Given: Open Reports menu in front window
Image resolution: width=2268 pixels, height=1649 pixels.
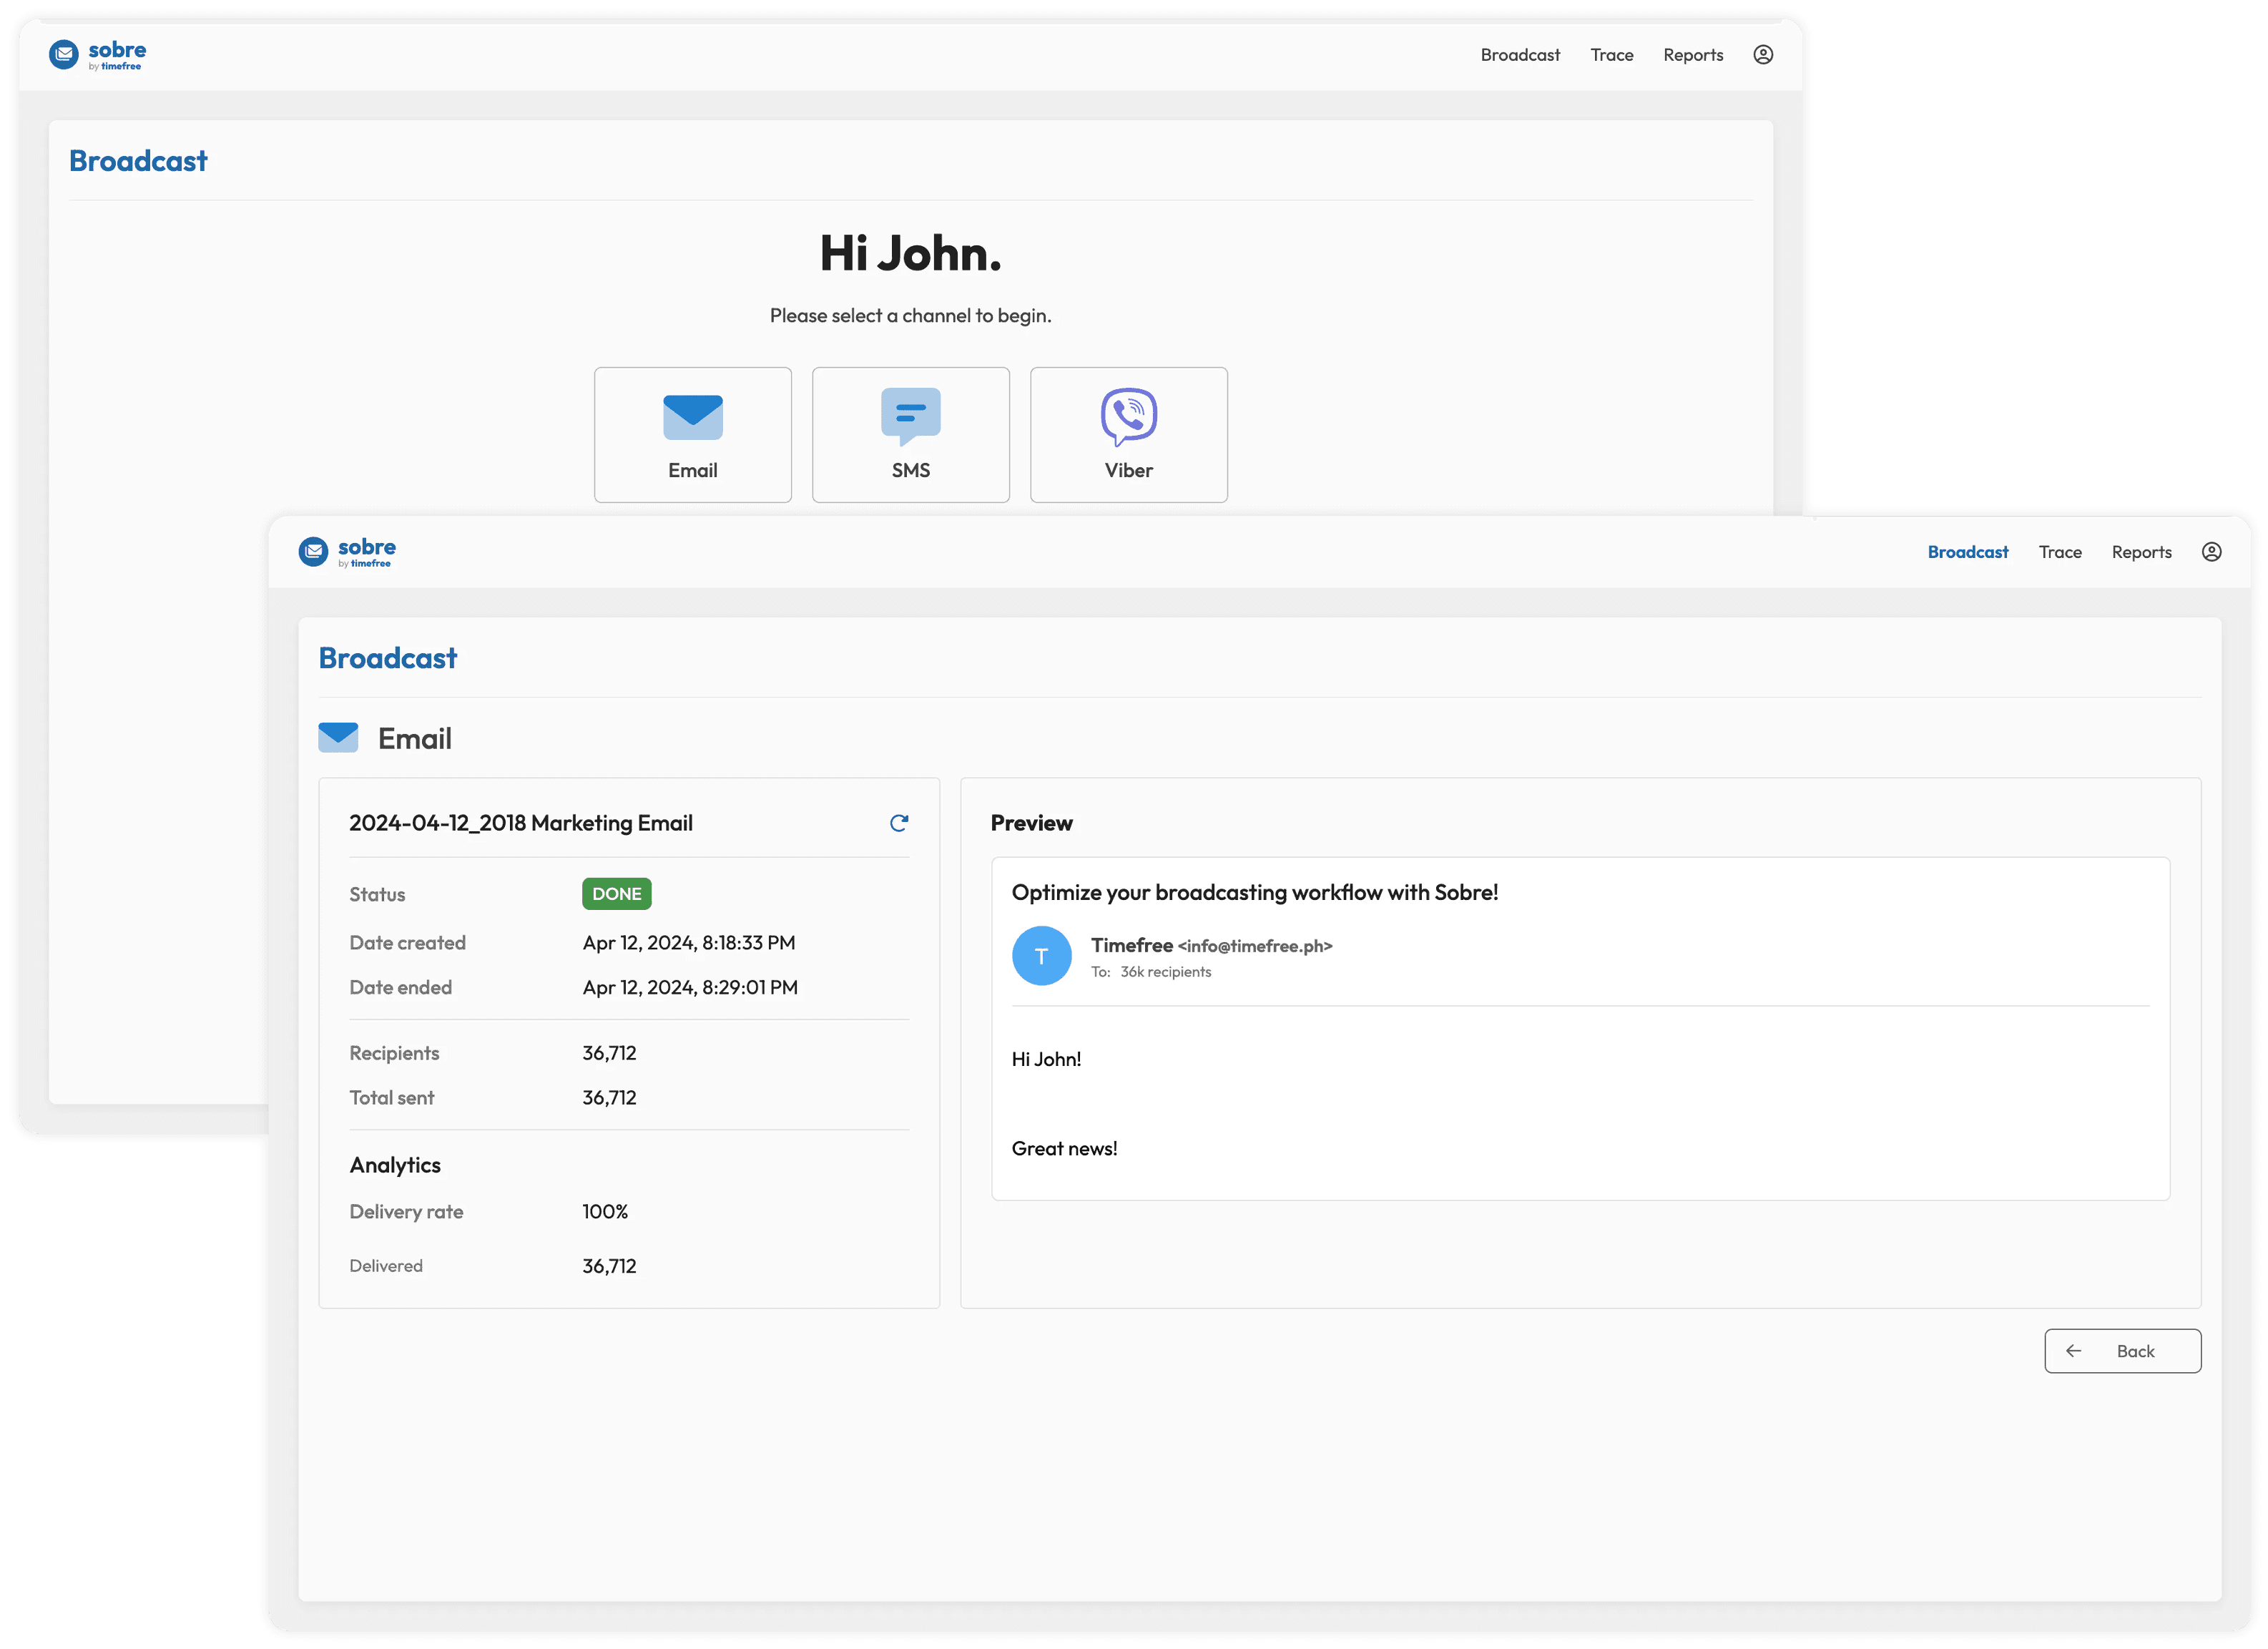Looking at the screenshot, I should tap(2141, 552).
